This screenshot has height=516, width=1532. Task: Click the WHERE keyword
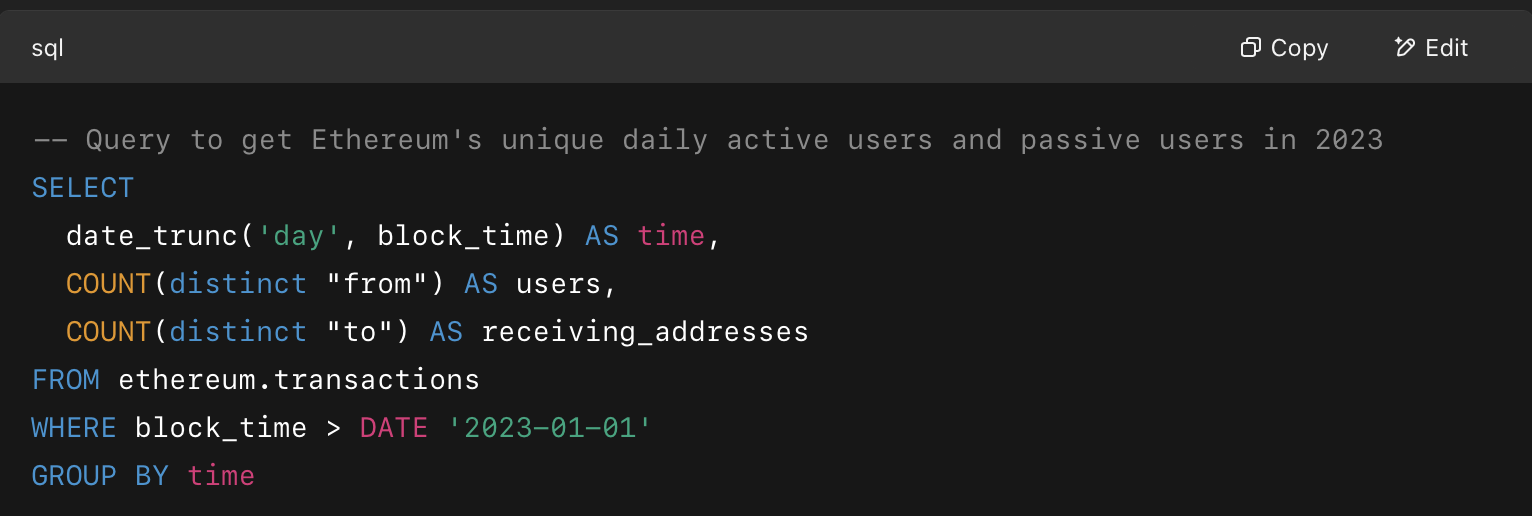click(x=74, y=428)
